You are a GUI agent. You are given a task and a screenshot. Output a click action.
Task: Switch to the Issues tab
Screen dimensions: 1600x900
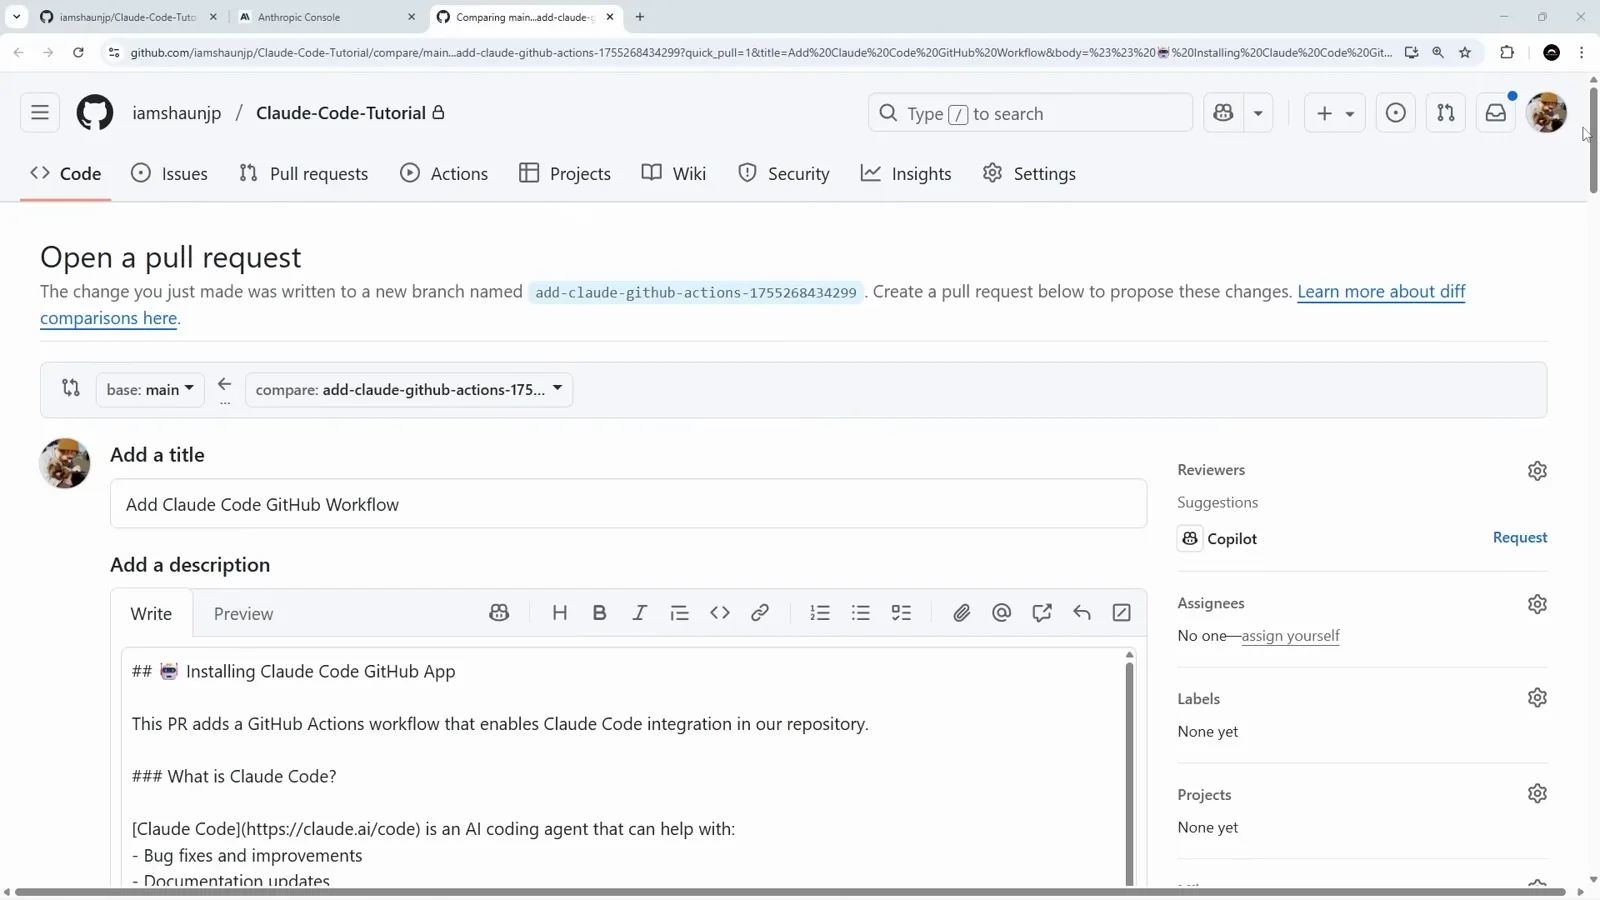170,173
